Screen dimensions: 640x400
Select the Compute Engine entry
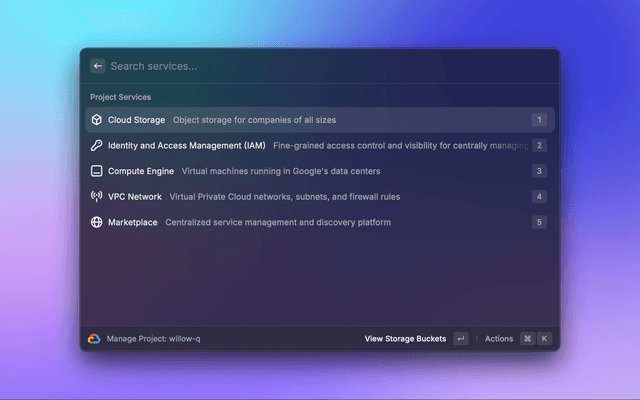point(141,171)
